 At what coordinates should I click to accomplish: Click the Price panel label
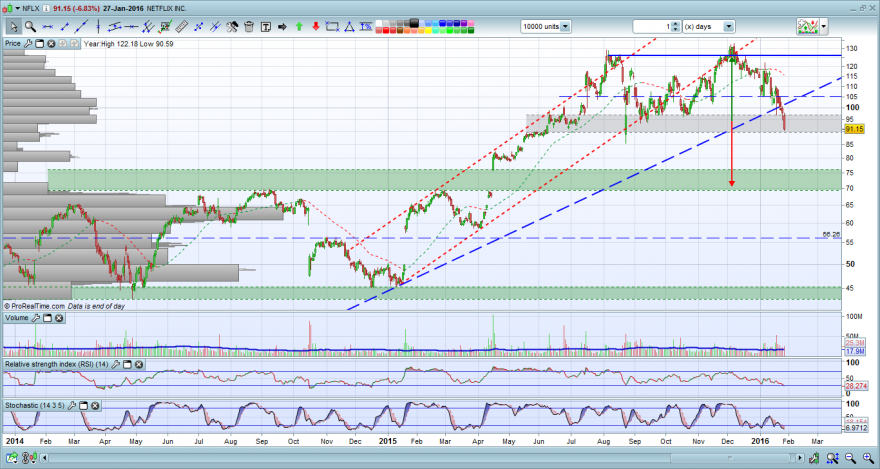(x=12, y=43)
